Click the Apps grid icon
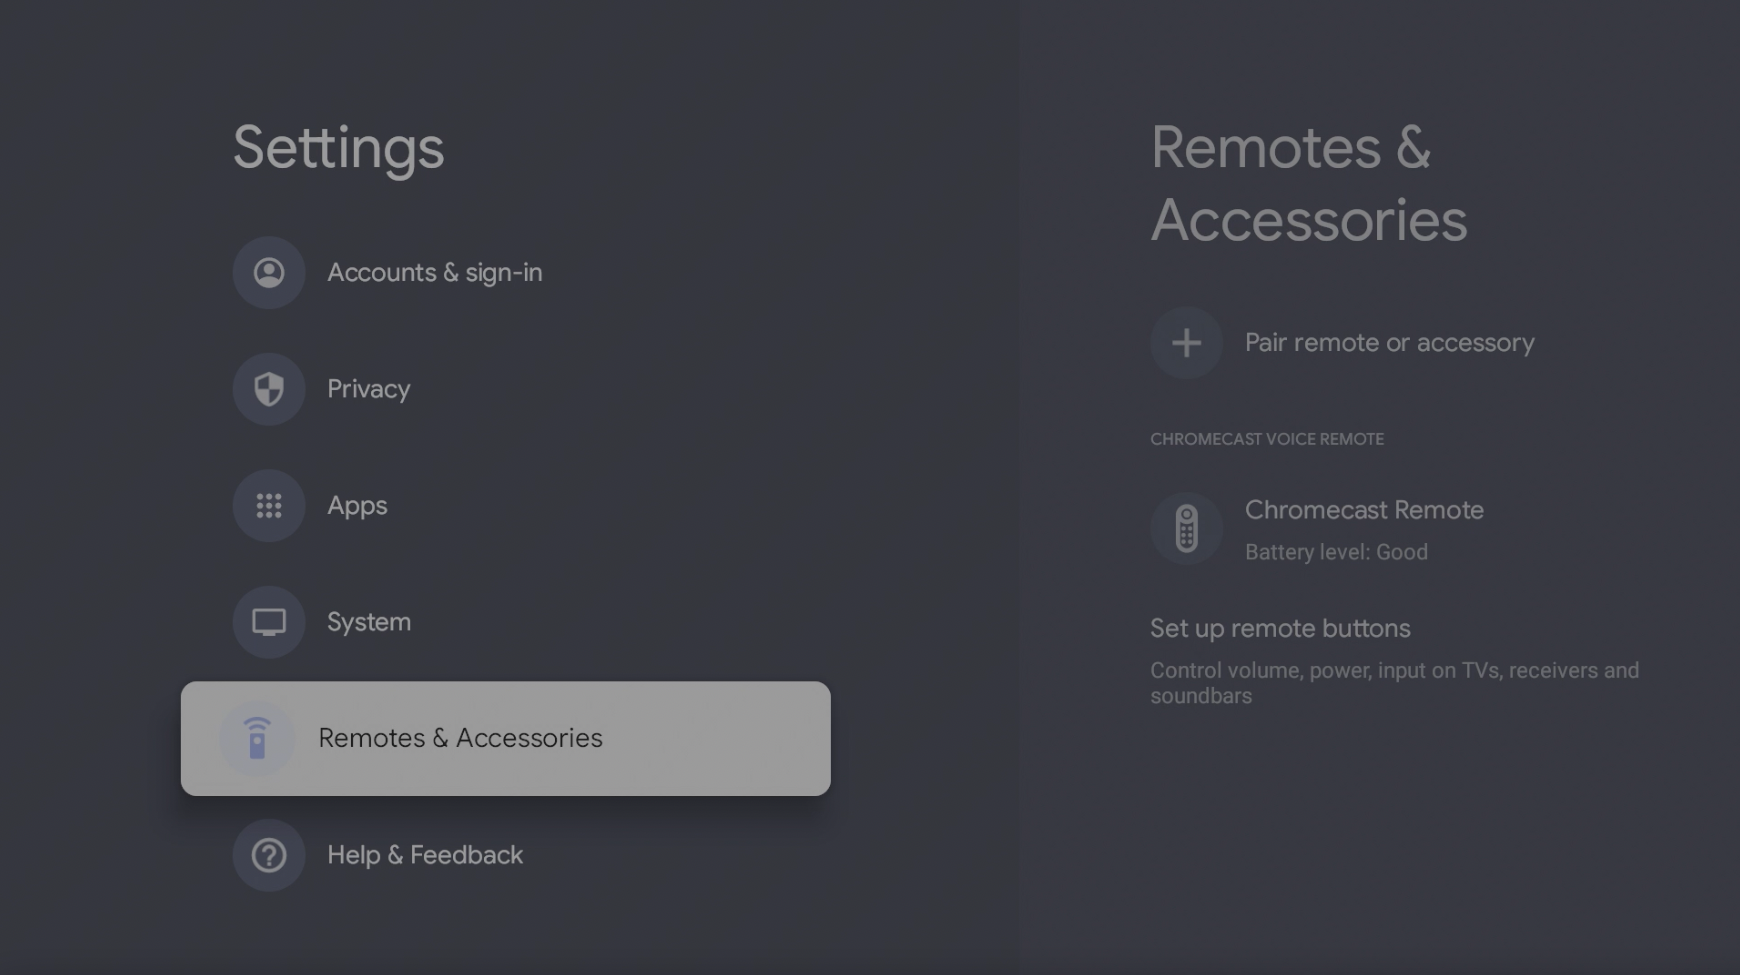 click(x=268, y=505)
